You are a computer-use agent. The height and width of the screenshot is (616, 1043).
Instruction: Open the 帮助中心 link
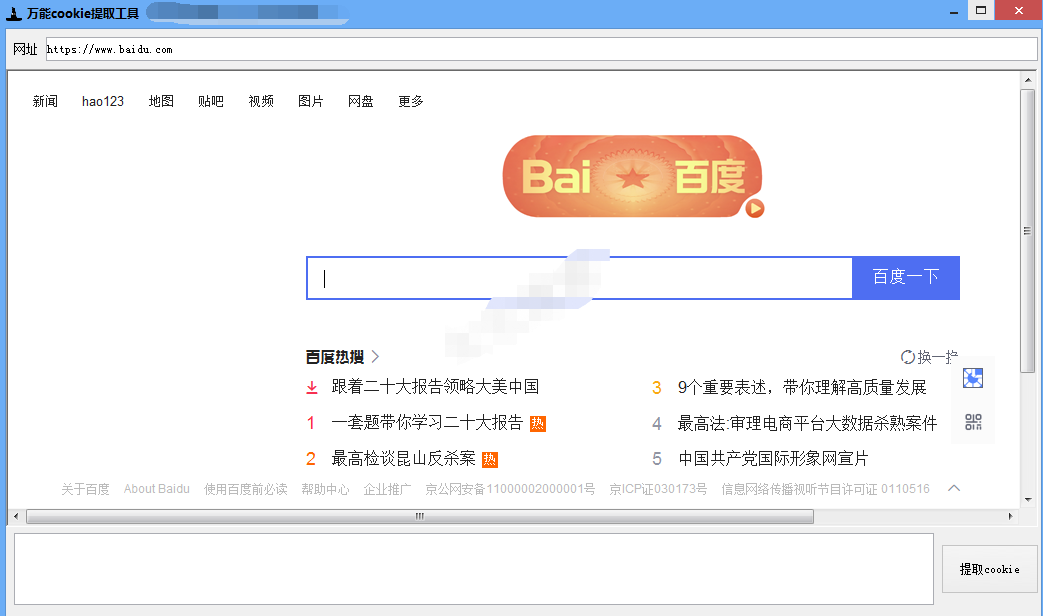[326, 488]
